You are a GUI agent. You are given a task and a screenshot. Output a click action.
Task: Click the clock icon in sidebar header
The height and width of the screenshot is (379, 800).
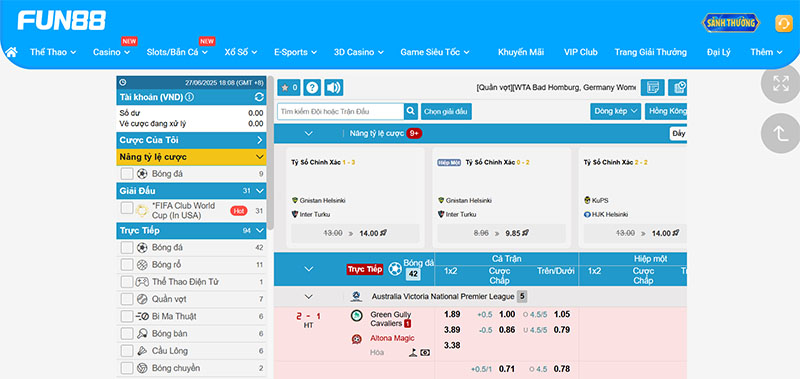coord(122,82)
